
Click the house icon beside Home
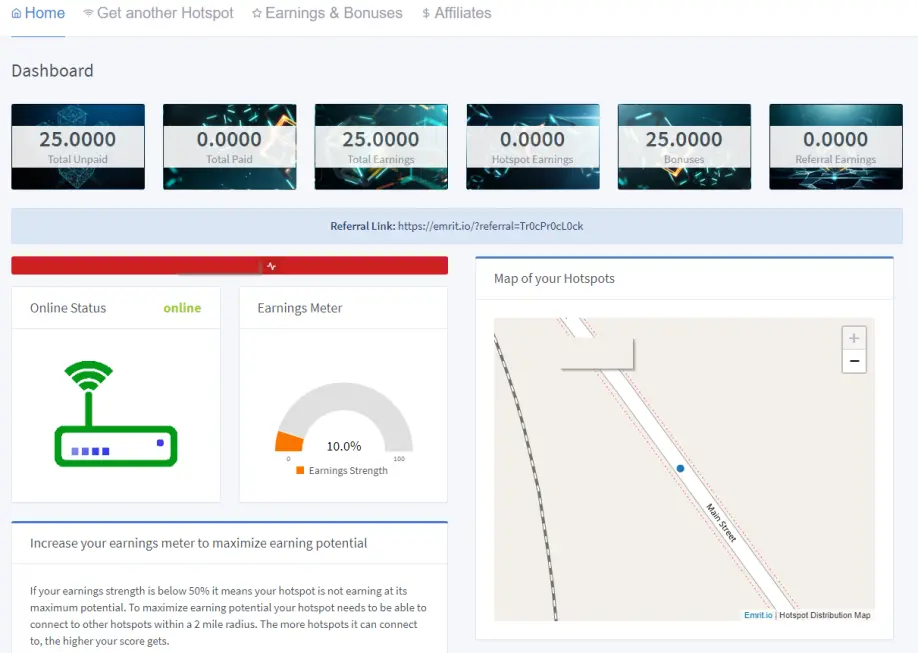coord(16,13)
